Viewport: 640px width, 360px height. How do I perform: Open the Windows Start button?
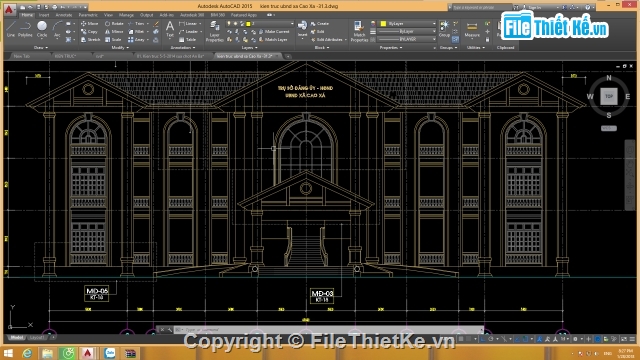[8, 353]
